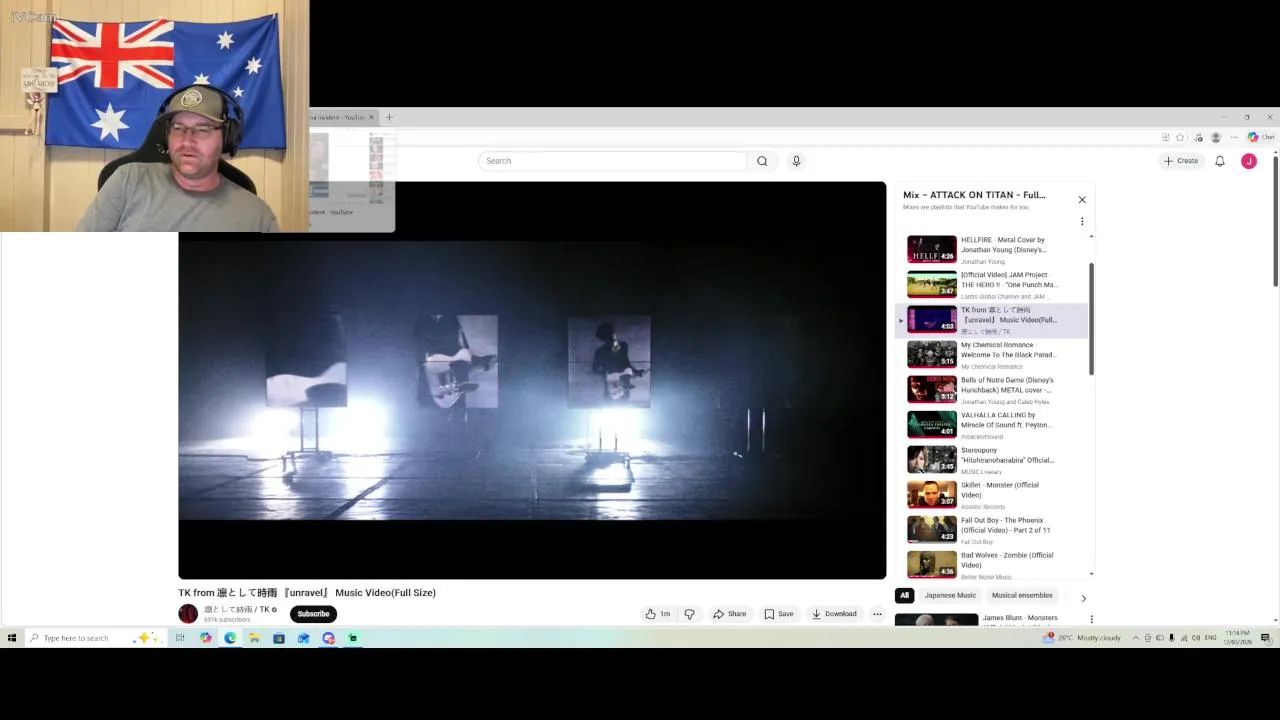
Task: Select Musical ensembles filter chip
Action: 1022,595
